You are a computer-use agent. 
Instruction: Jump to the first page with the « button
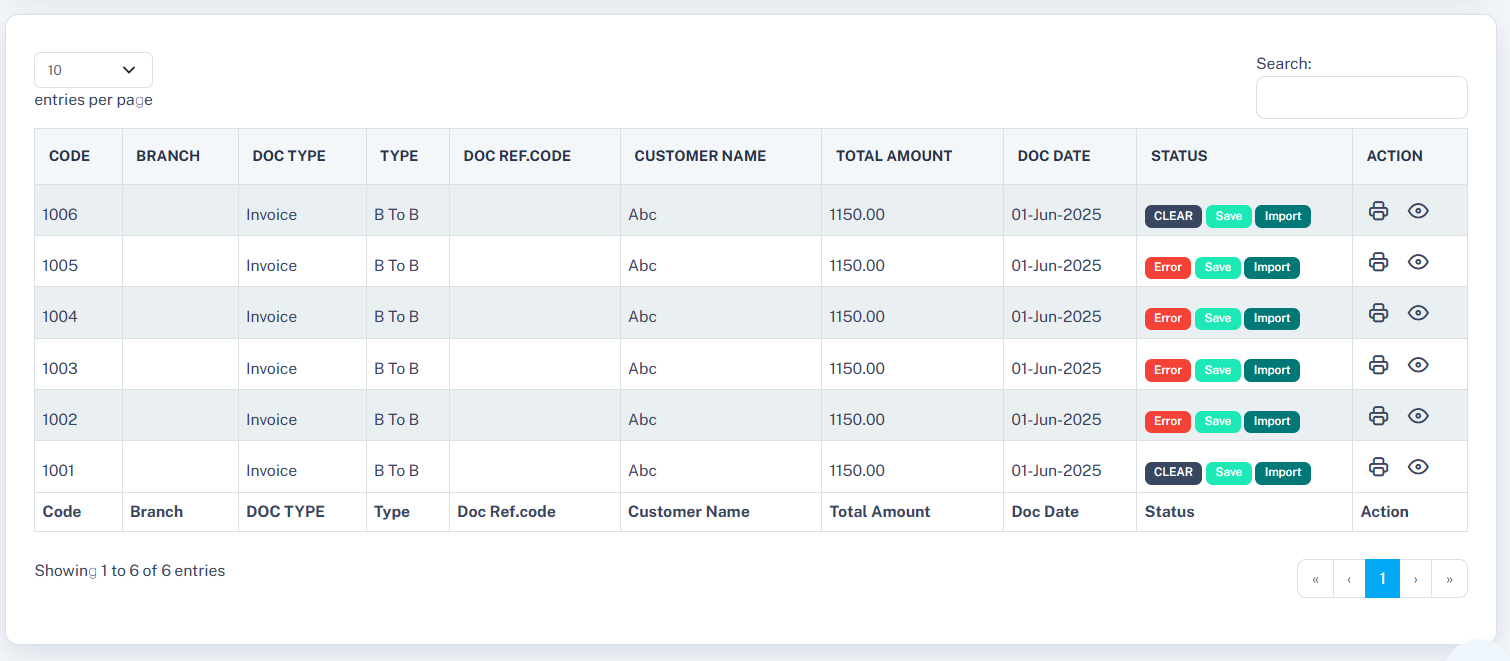click(x=1315, y=579)
